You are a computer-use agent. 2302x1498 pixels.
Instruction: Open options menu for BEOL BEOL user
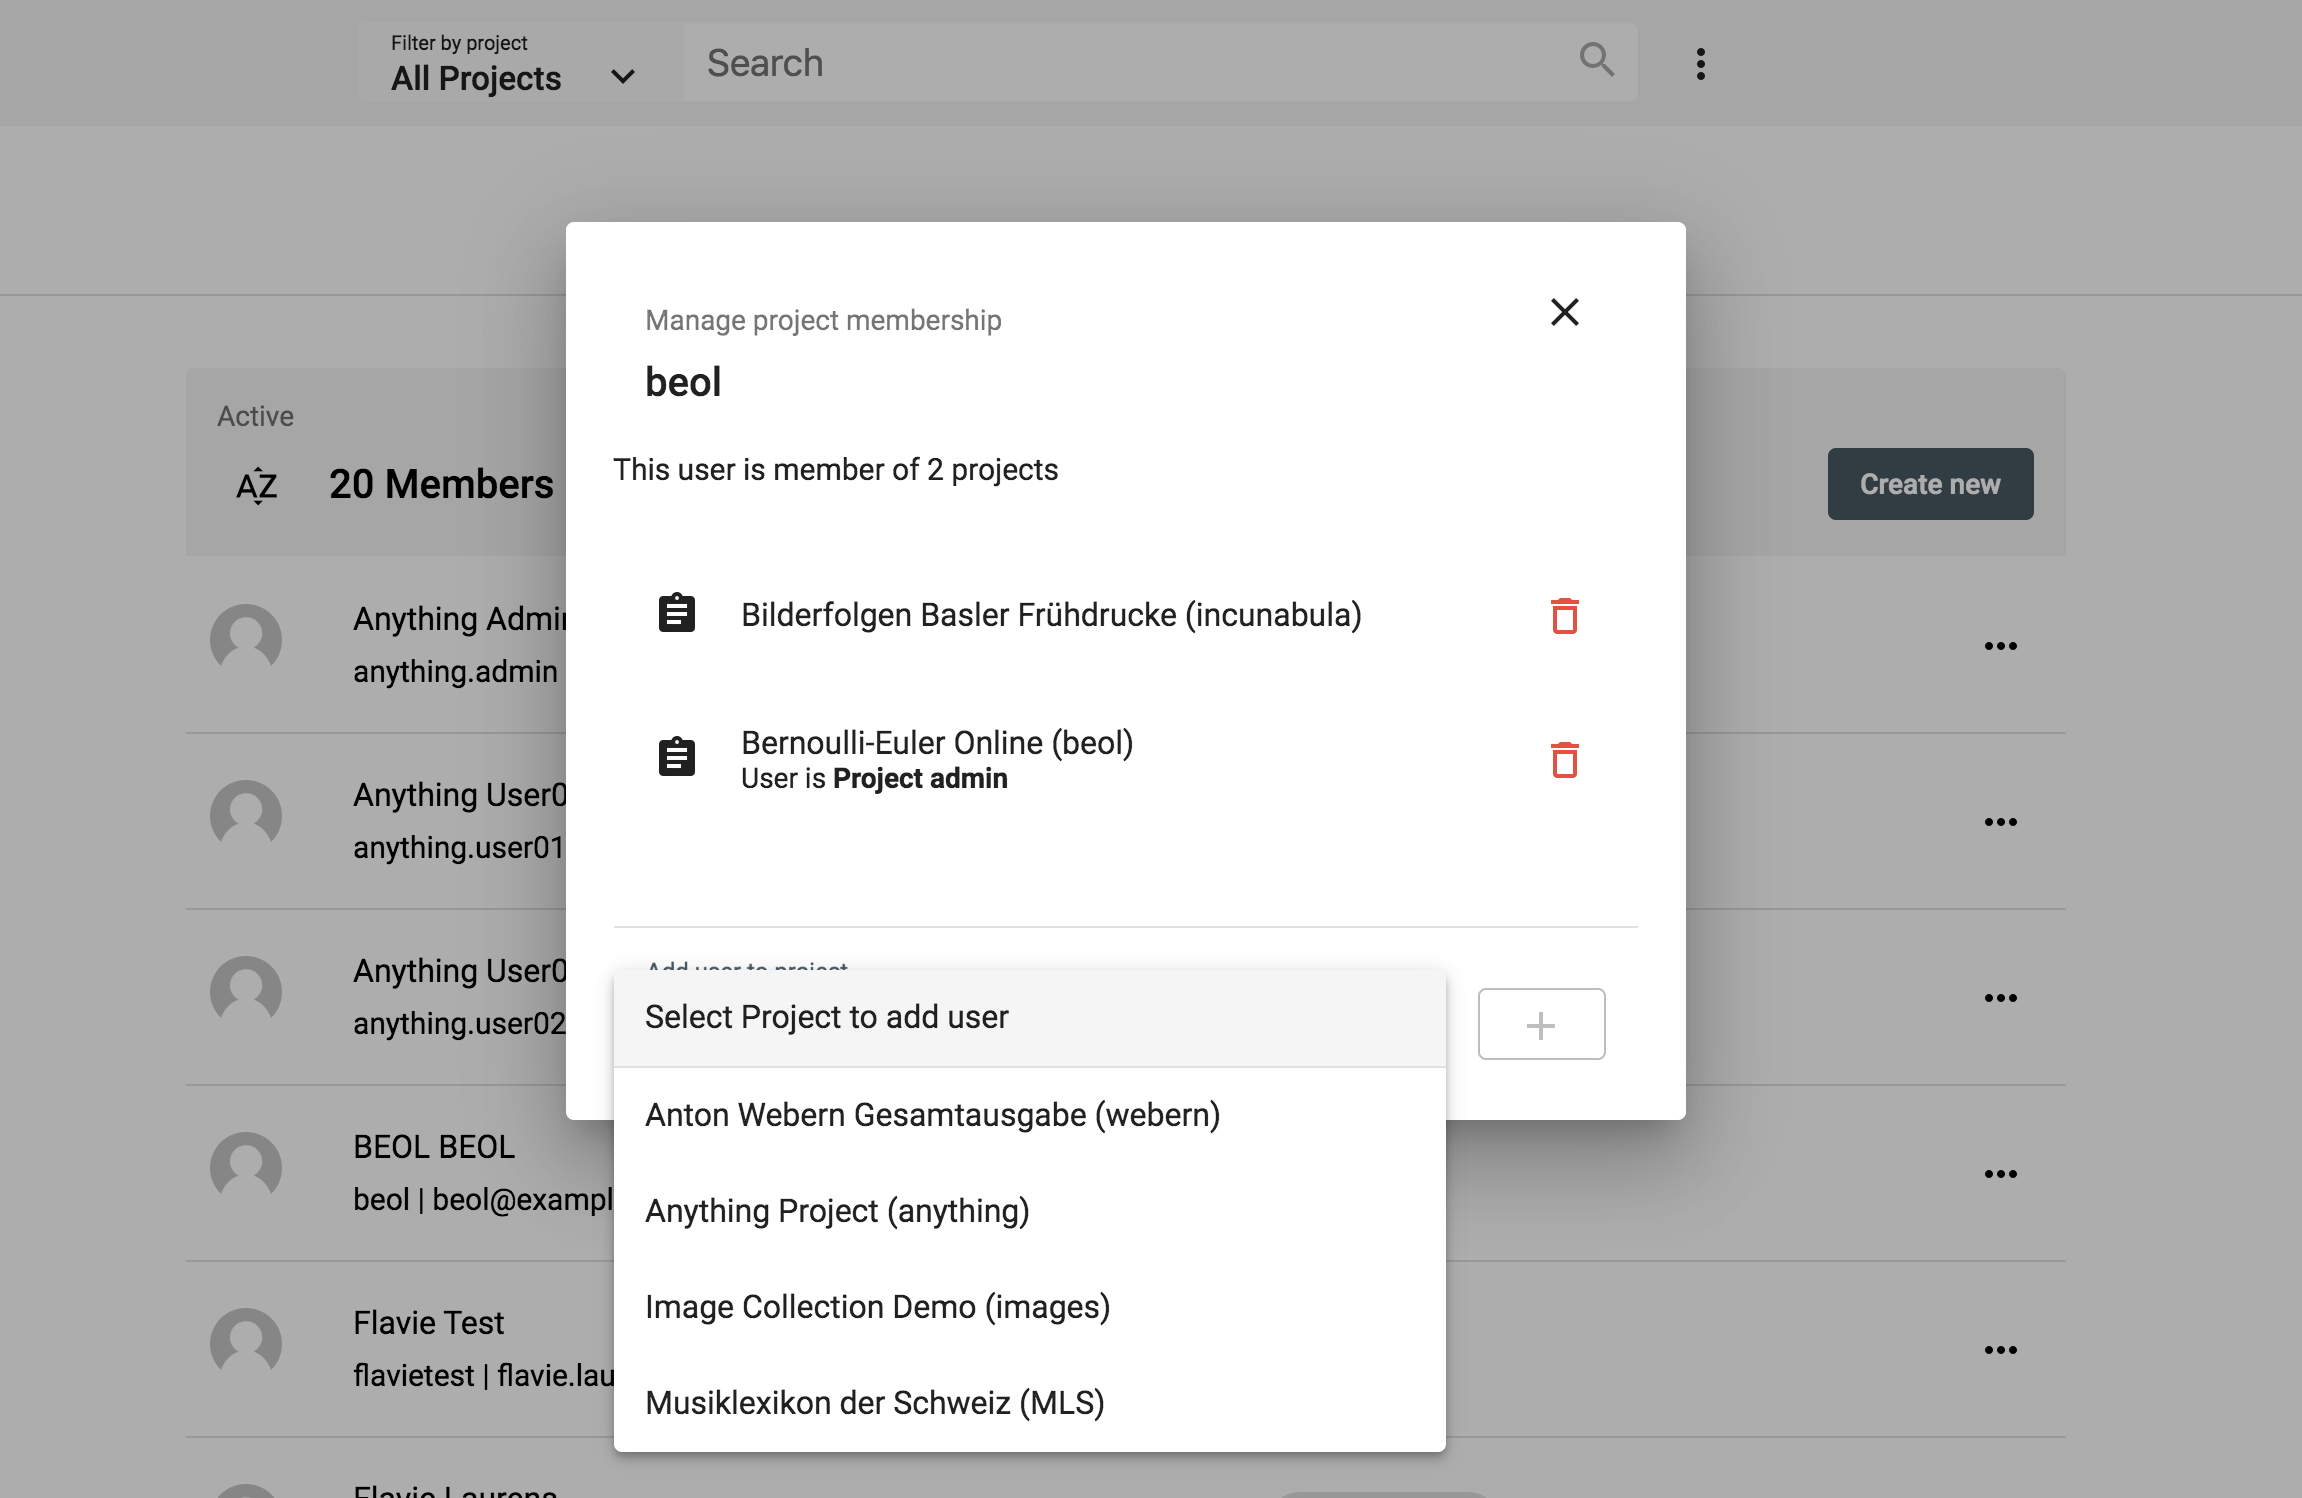tap(2001, 1172)
